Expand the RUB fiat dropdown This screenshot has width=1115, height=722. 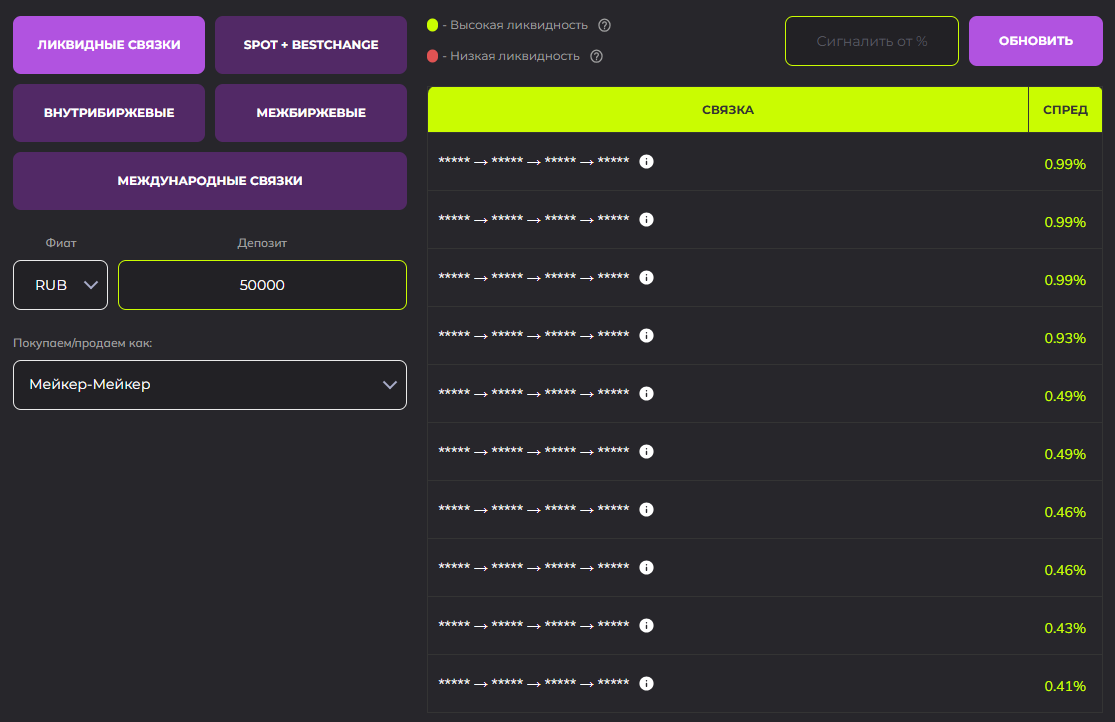60,285
